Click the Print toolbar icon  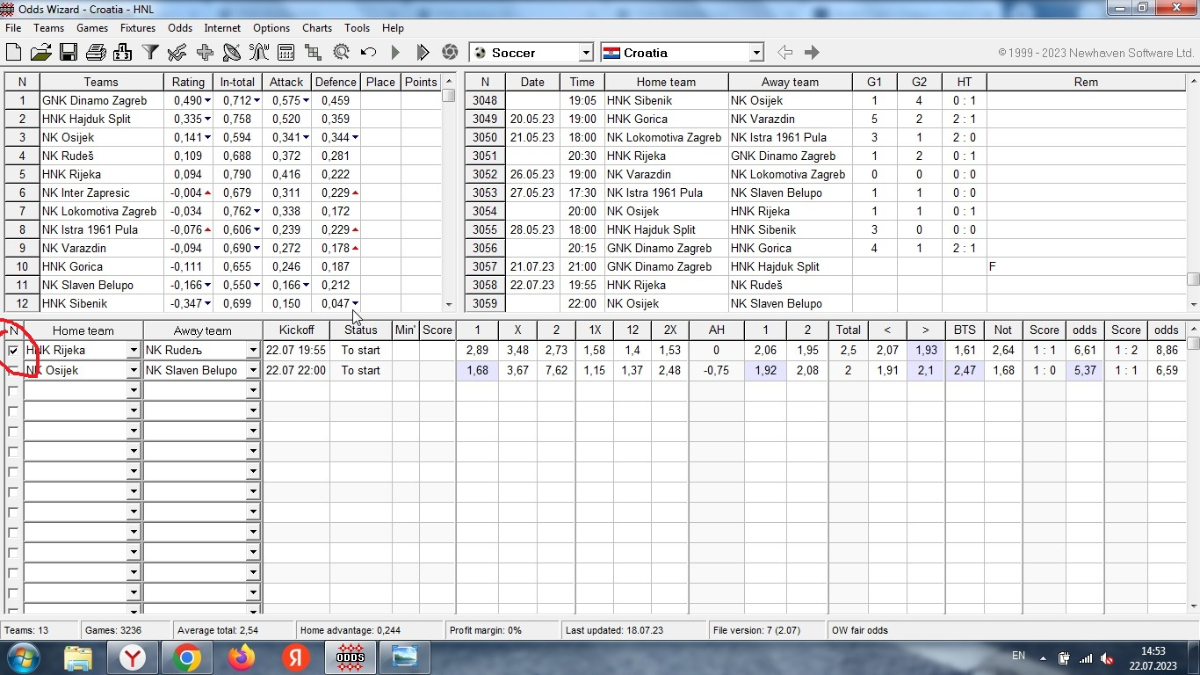(96, 52)
